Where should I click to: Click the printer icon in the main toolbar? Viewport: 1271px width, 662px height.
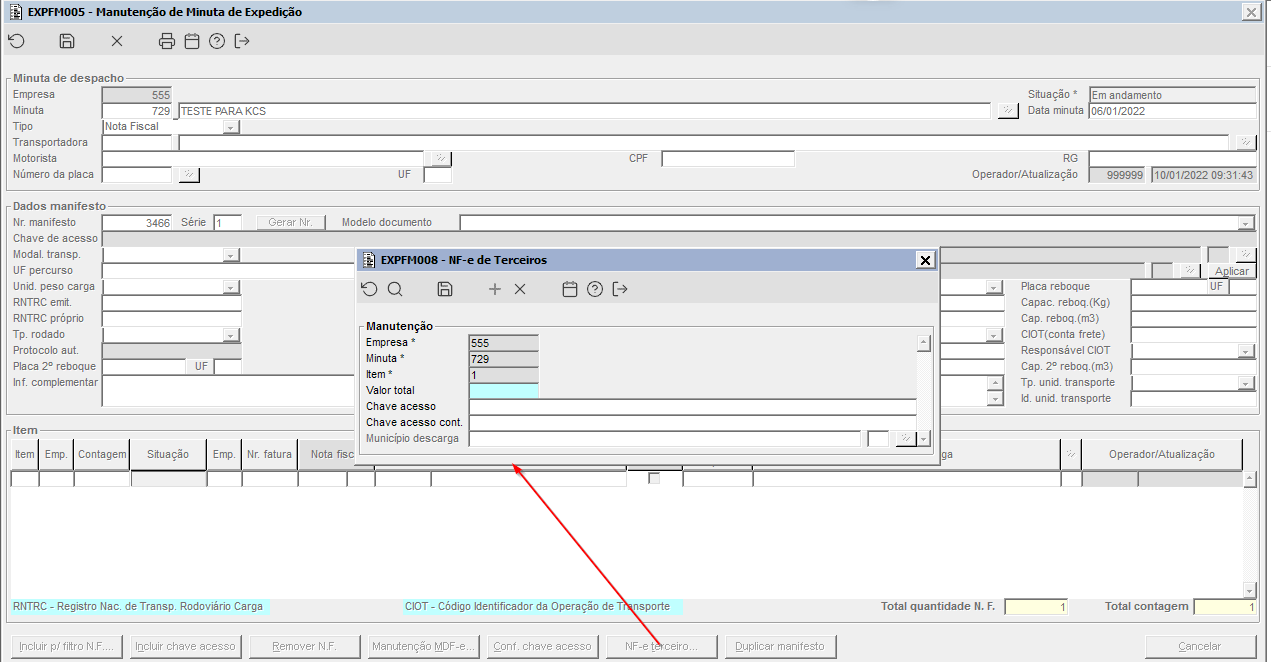(167, 41)
